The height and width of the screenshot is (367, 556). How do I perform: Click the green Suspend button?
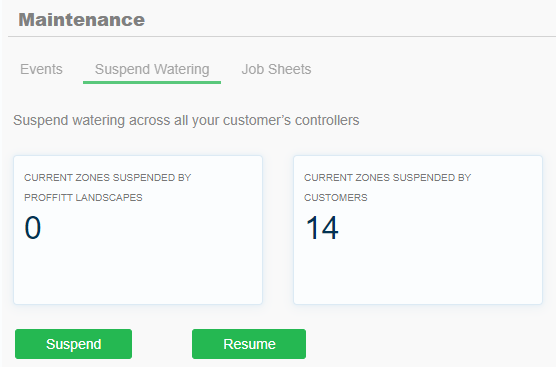[x=73, y=344]
